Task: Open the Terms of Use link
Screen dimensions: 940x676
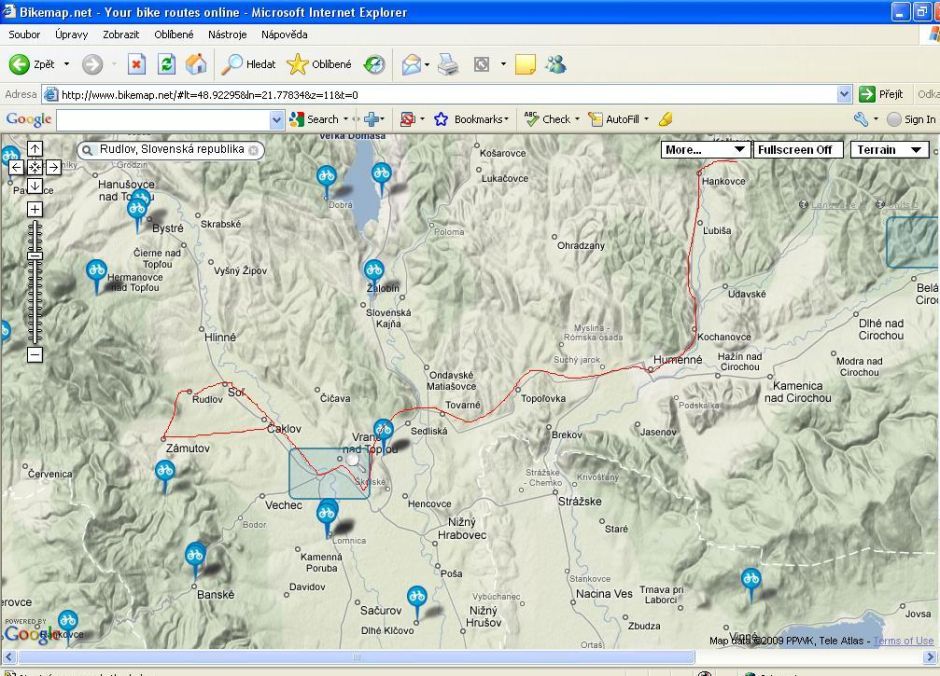Action: pyautogui.click(x=903, y=641)
